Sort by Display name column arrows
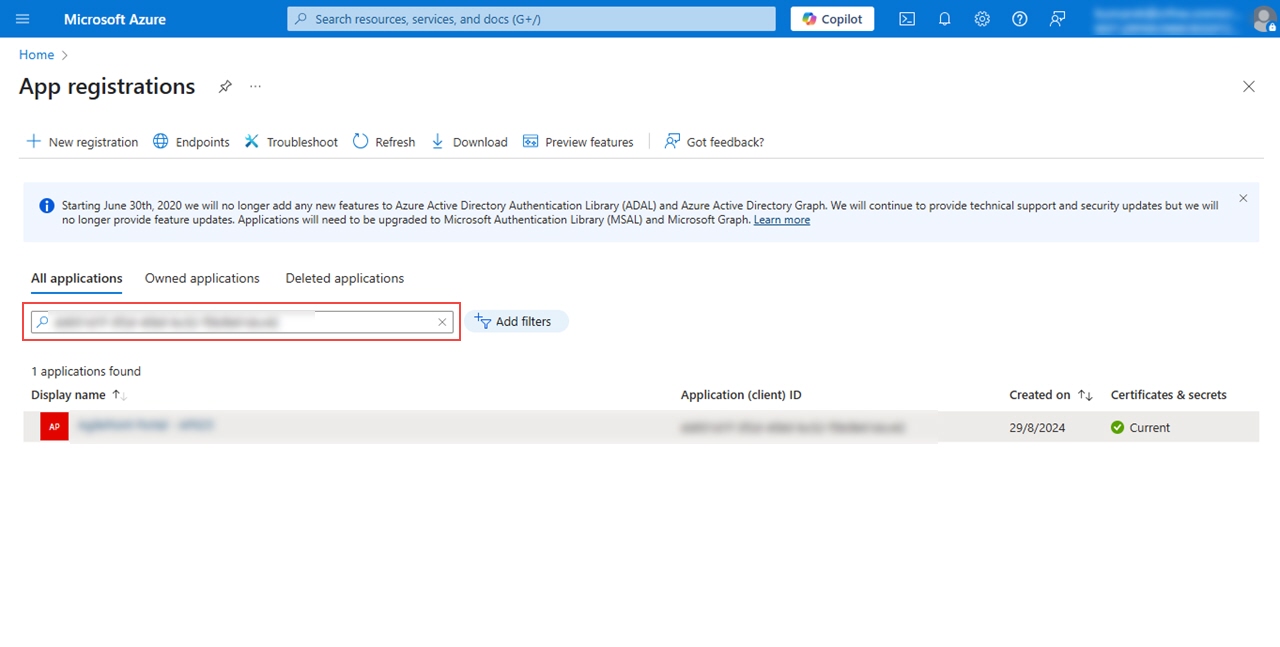This screenshot has height=647, width=1280. pyautogui.click(x=119, y=395)
